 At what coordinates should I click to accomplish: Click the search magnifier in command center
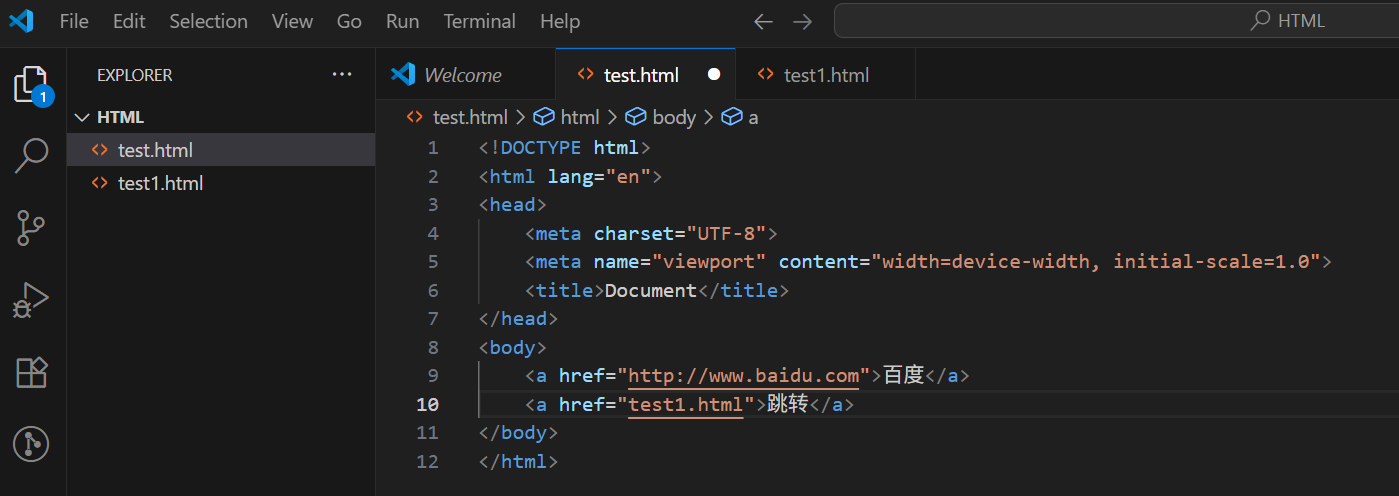(1261, 21)
